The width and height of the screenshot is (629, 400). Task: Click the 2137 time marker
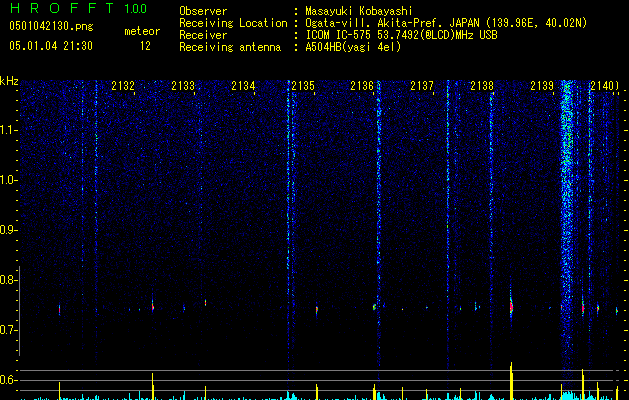click(x=422, y=86)
